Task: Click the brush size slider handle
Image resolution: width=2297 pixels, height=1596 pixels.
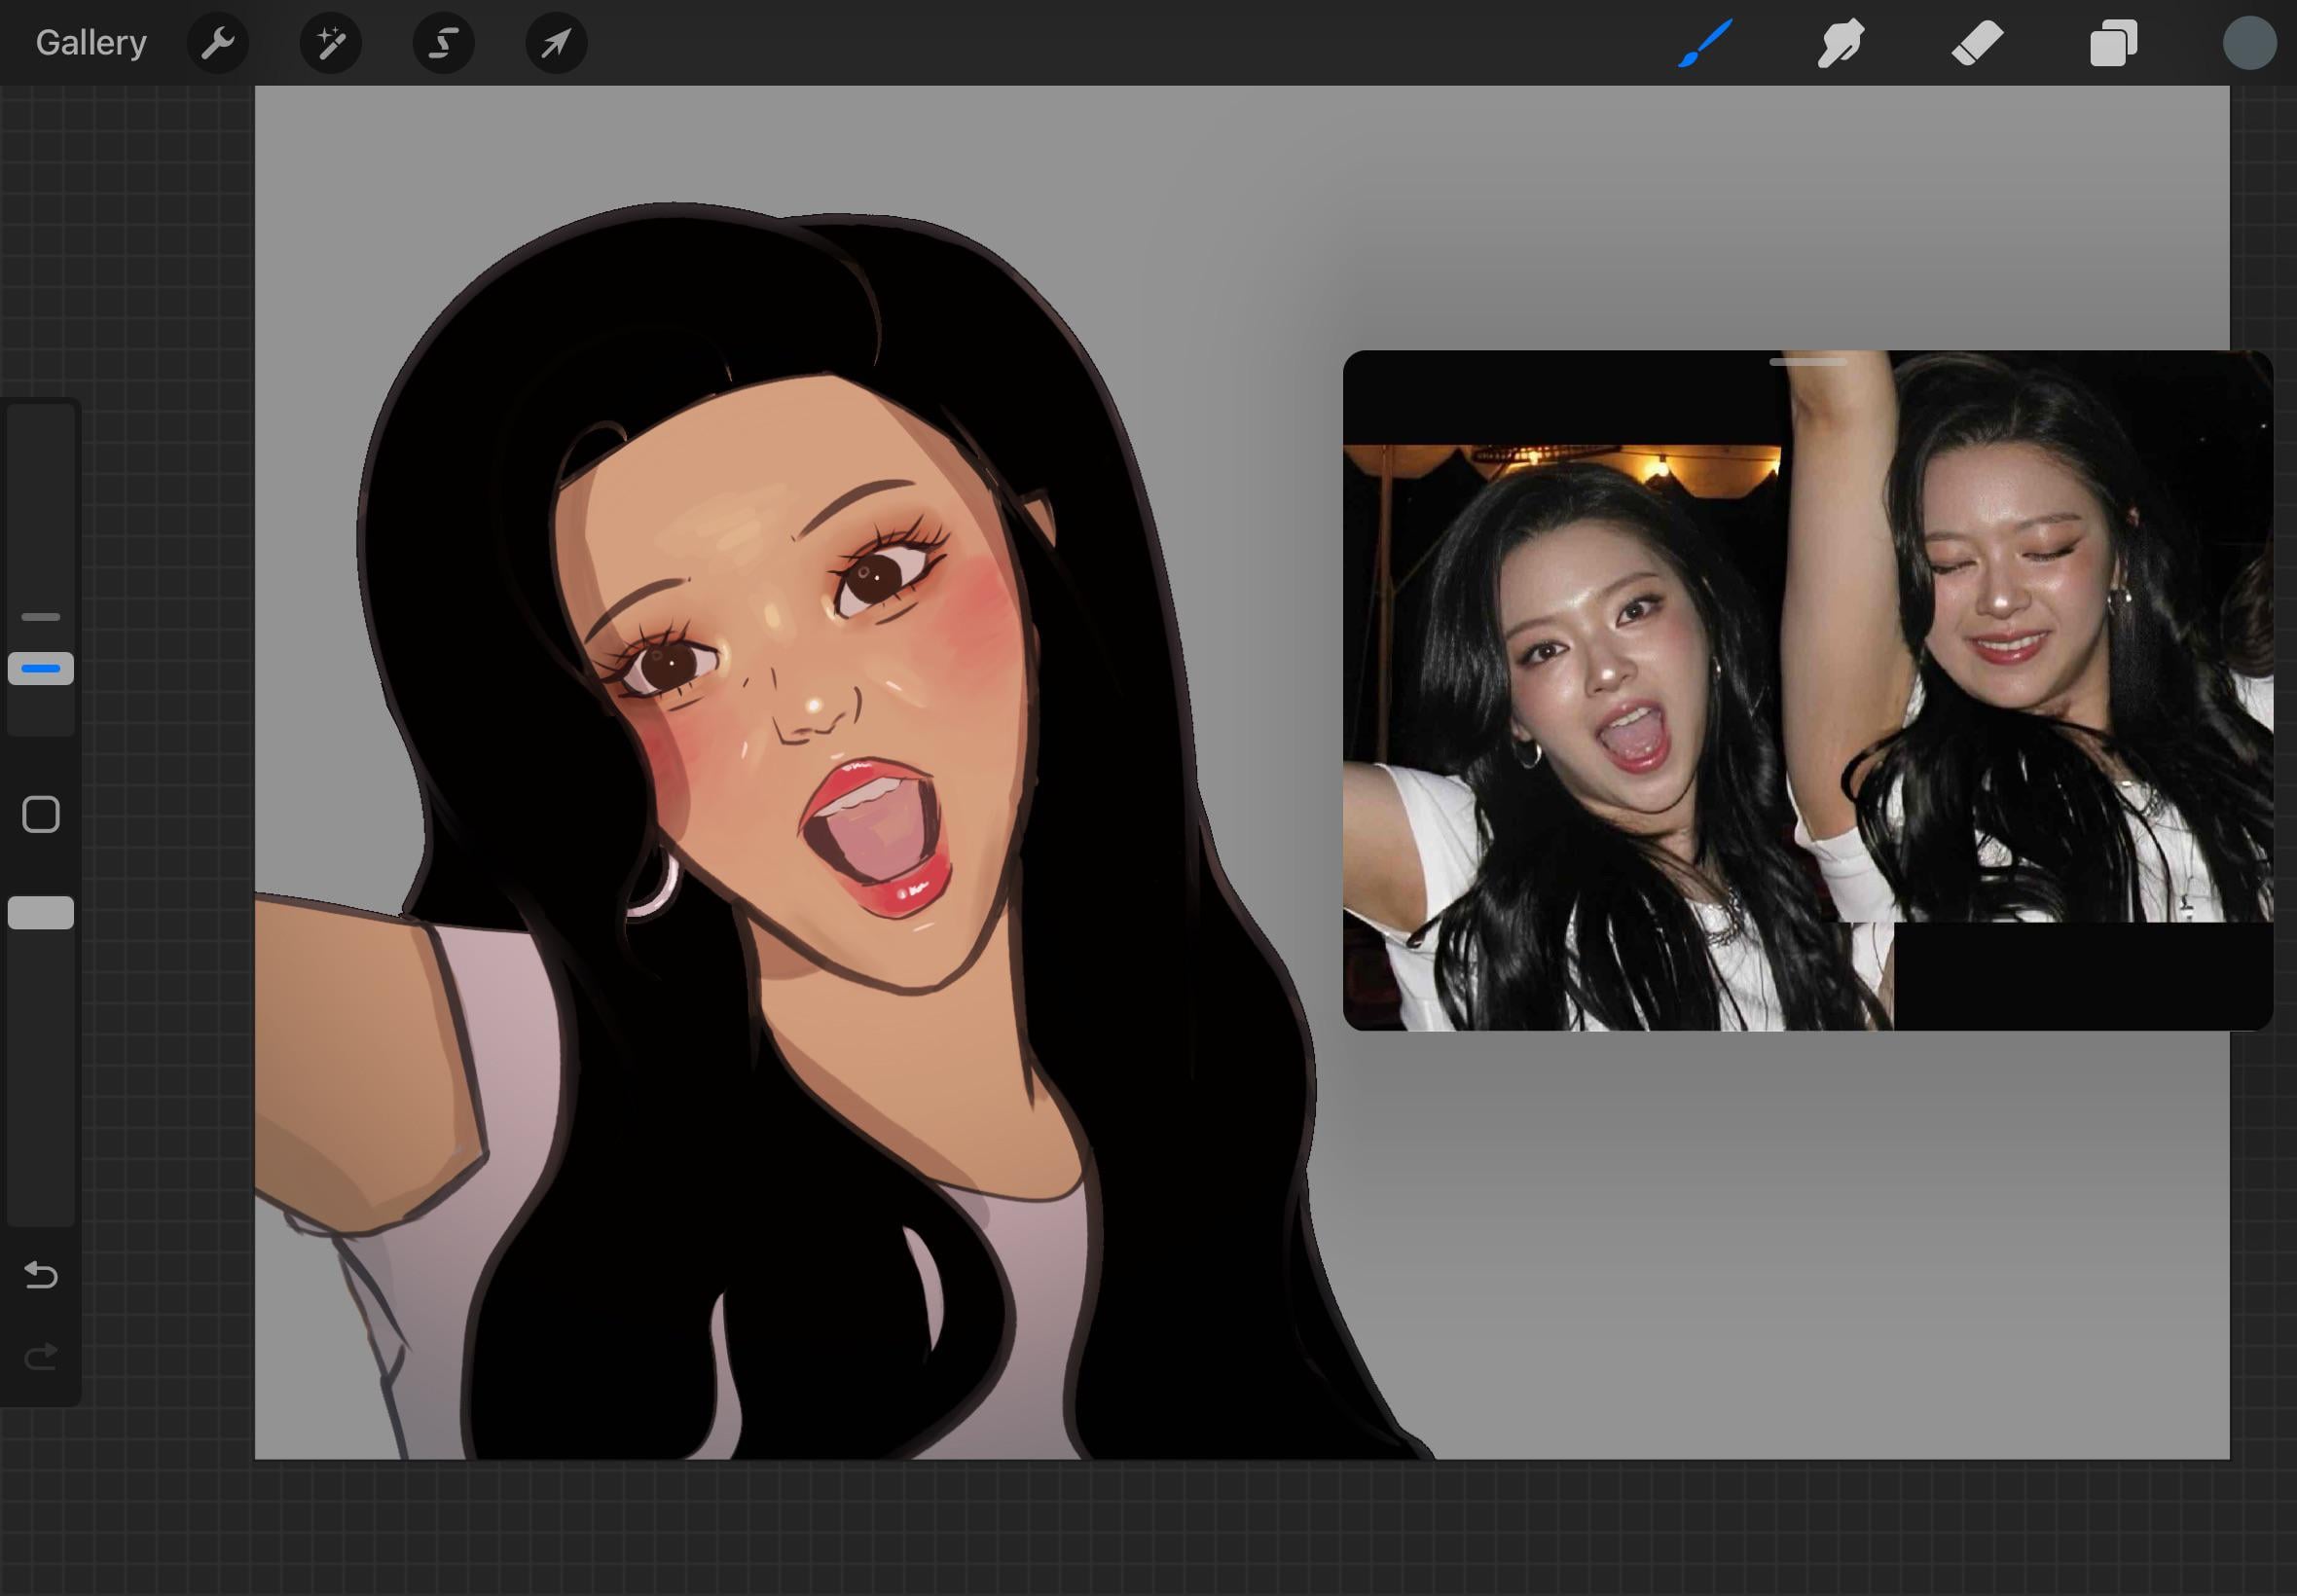Action: click(41, 668)
